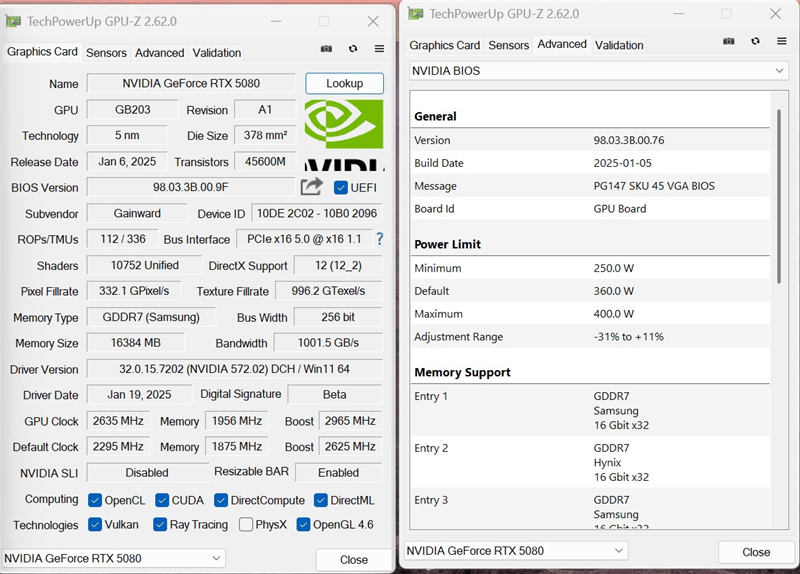This screenshot has width=800, height=574.
Task: Click the vertical scrollbar in Advanced window
Action: coord(779,196)
